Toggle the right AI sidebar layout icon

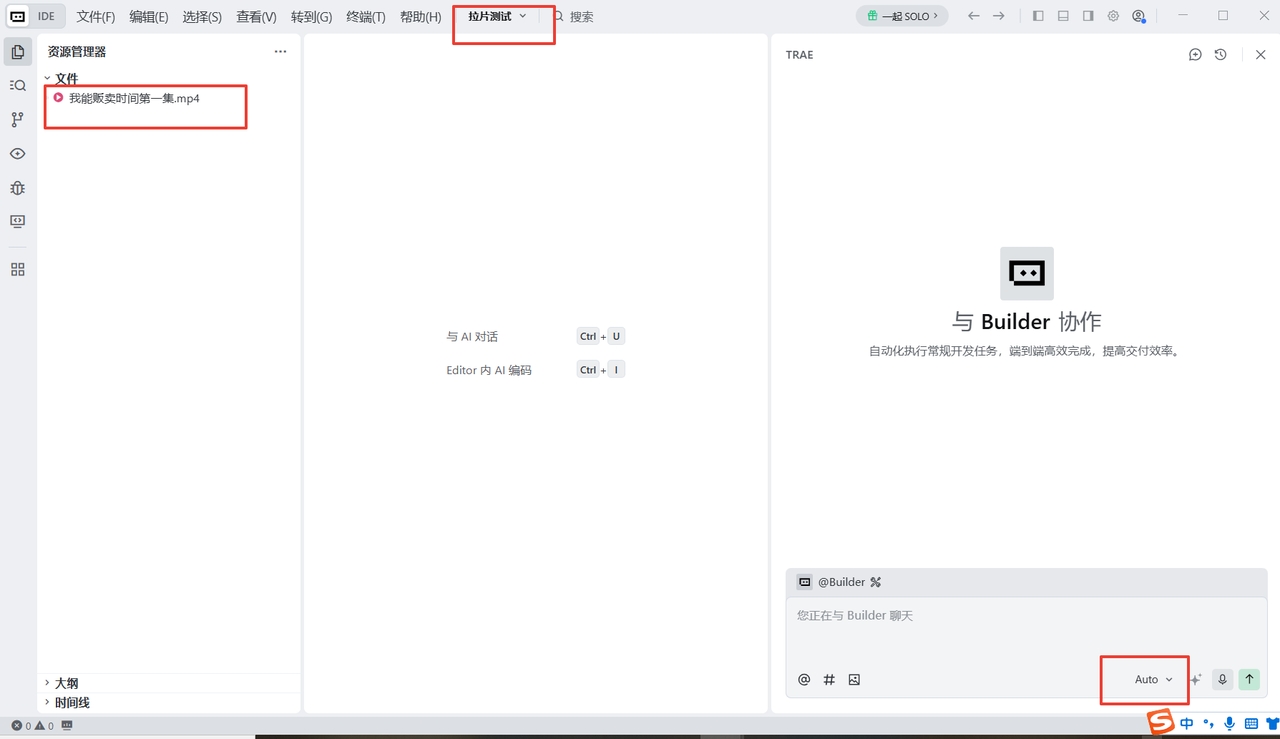[1088, 16]
